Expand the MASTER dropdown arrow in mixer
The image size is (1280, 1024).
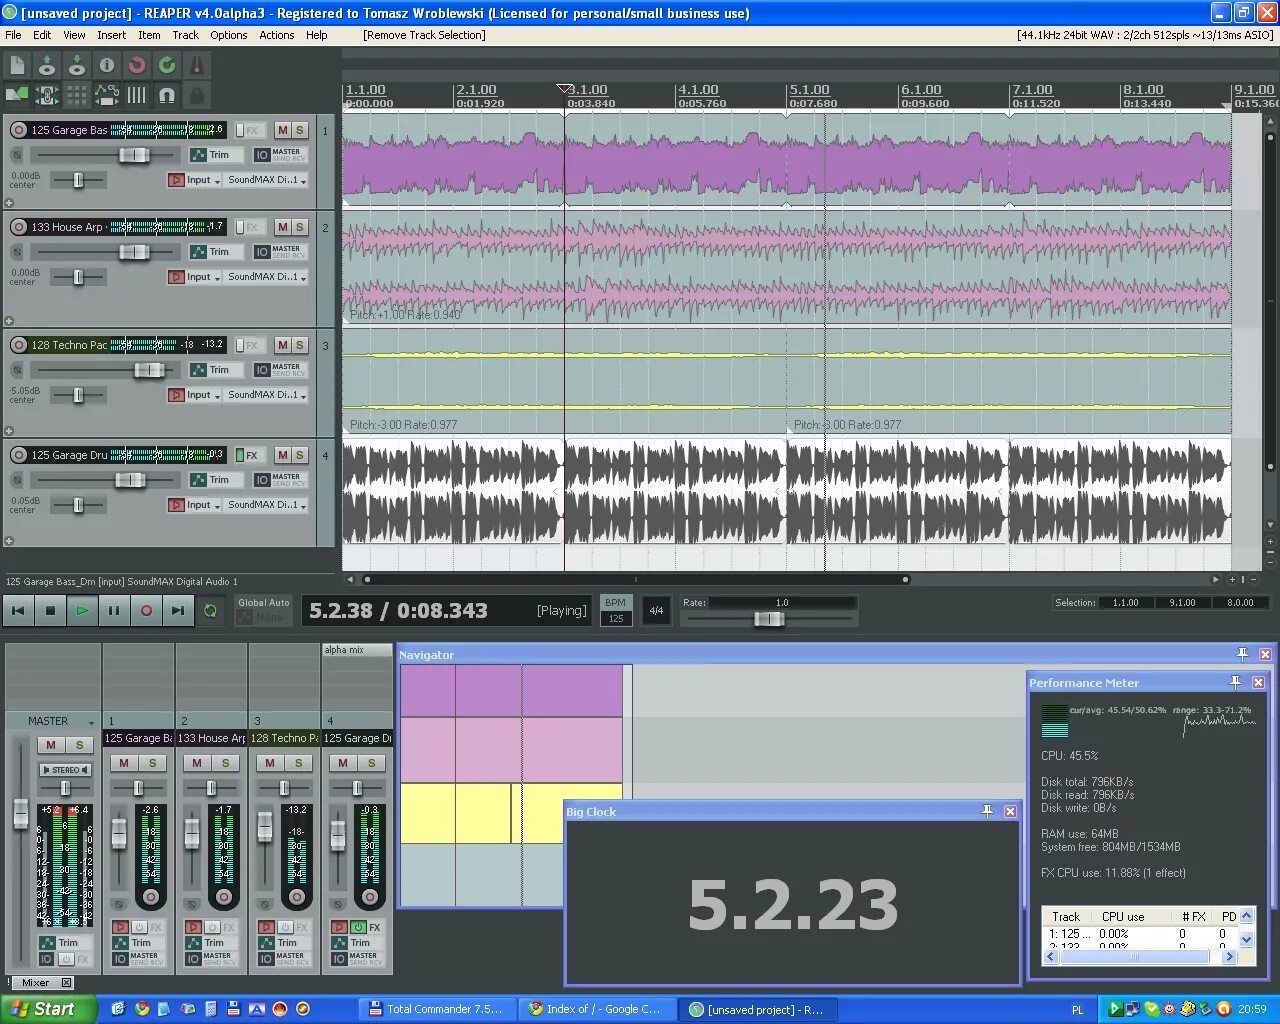tap(91, 722)
